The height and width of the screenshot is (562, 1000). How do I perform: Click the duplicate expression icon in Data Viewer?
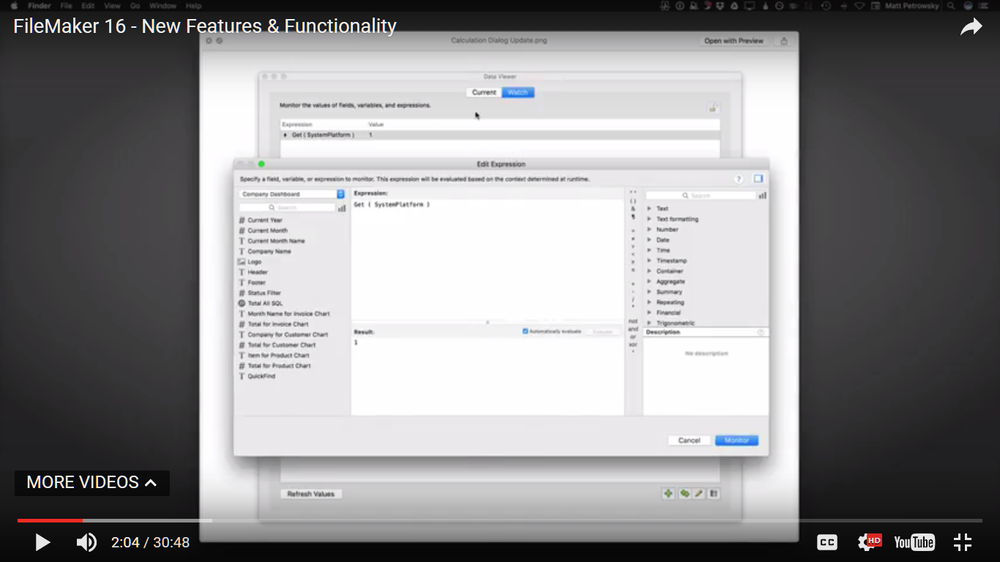coord(684,494)
